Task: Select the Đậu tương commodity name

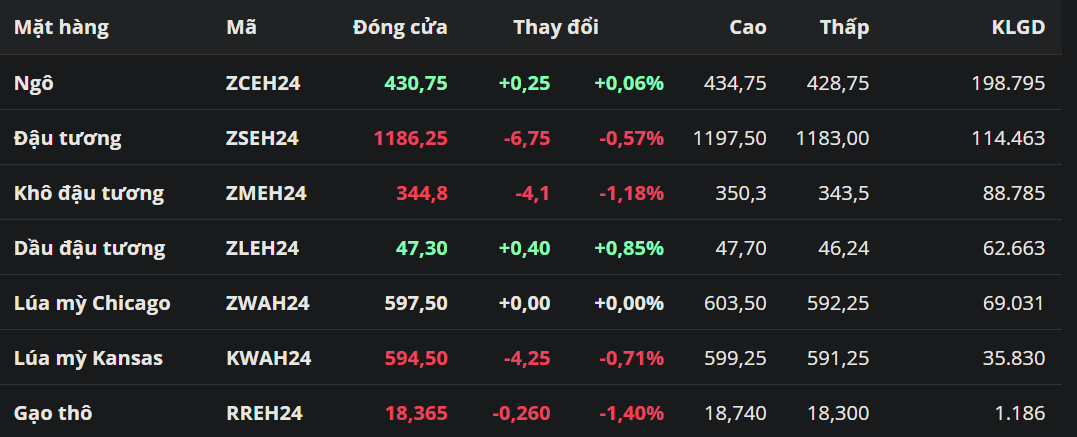Action: [68, 138]
